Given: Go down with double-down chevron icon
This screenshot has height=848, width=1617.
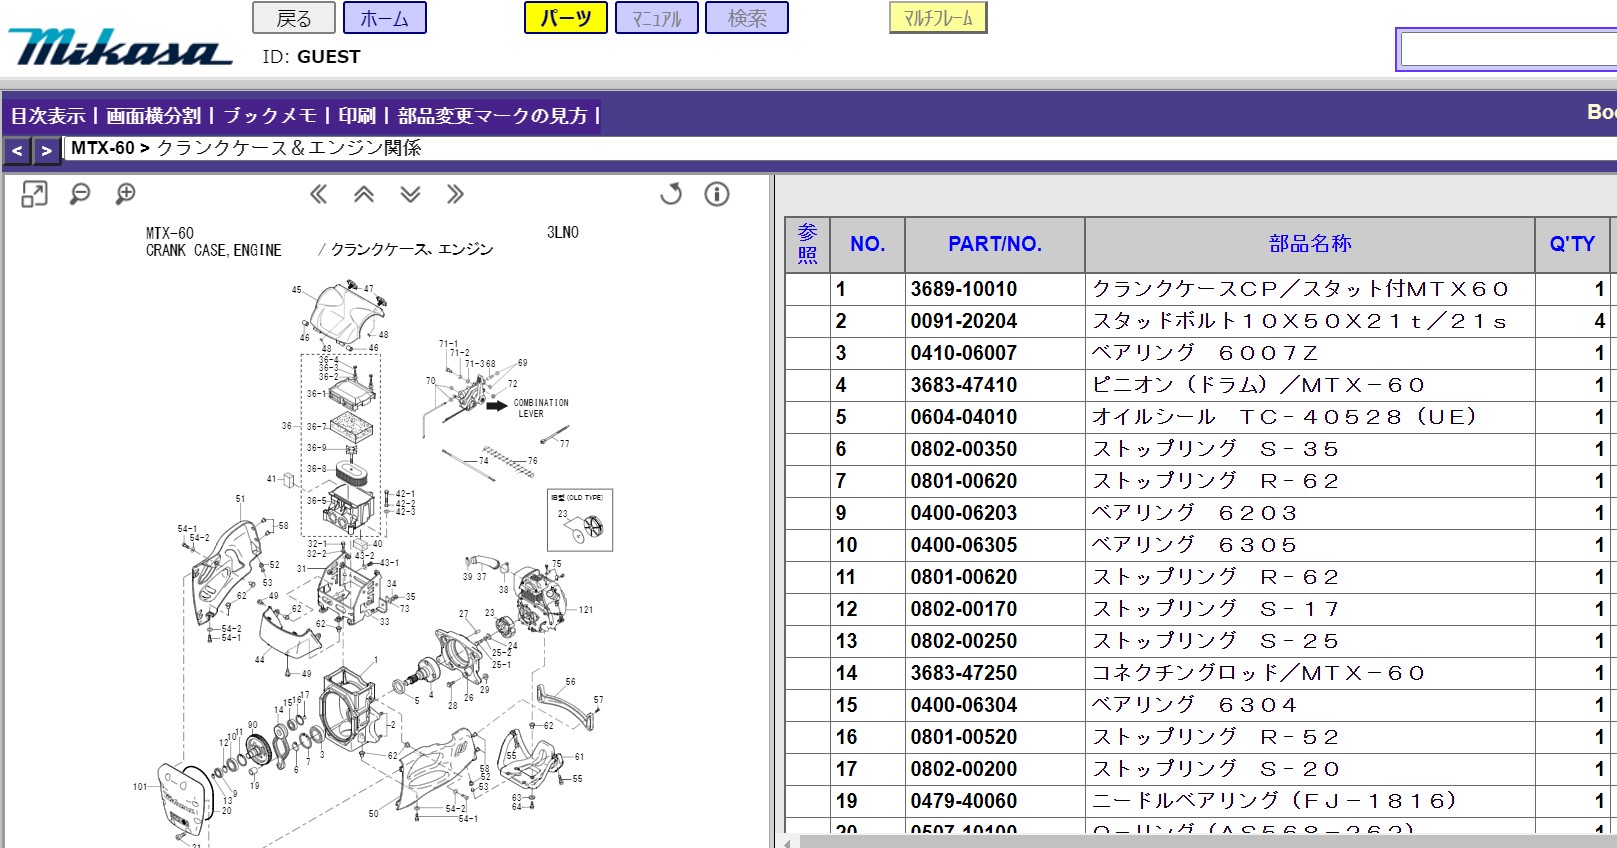Looking at the screenshot, I should (x=410, y=194).
